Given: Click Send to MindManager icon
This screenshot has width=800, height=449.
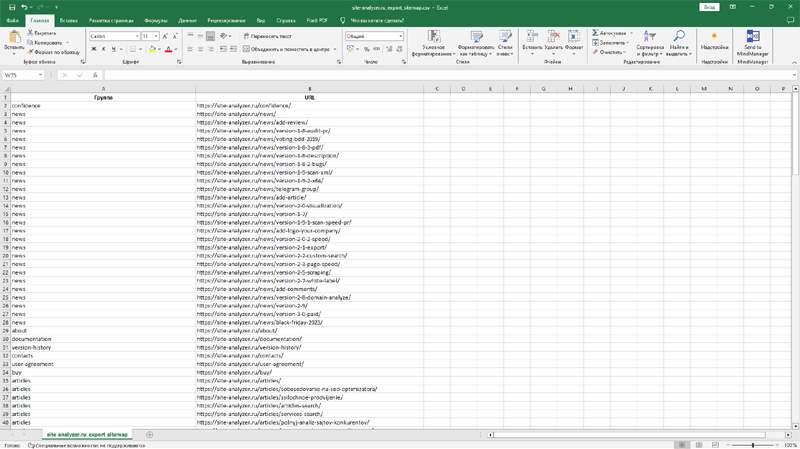Looking at the screenshot, I should coord(753,37).
